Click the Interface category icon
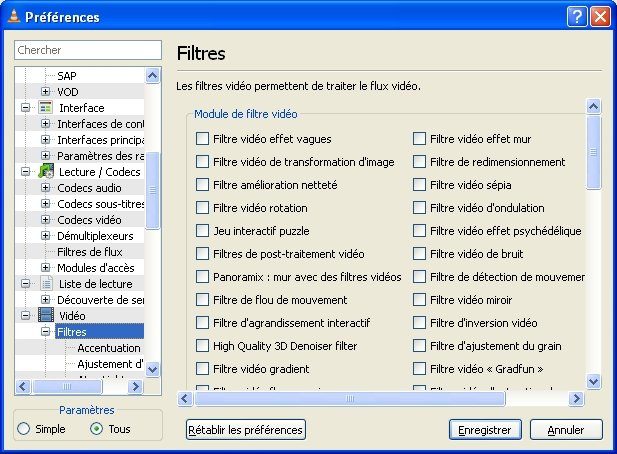Screen dimensions: 617x454 tap(46, 108)
